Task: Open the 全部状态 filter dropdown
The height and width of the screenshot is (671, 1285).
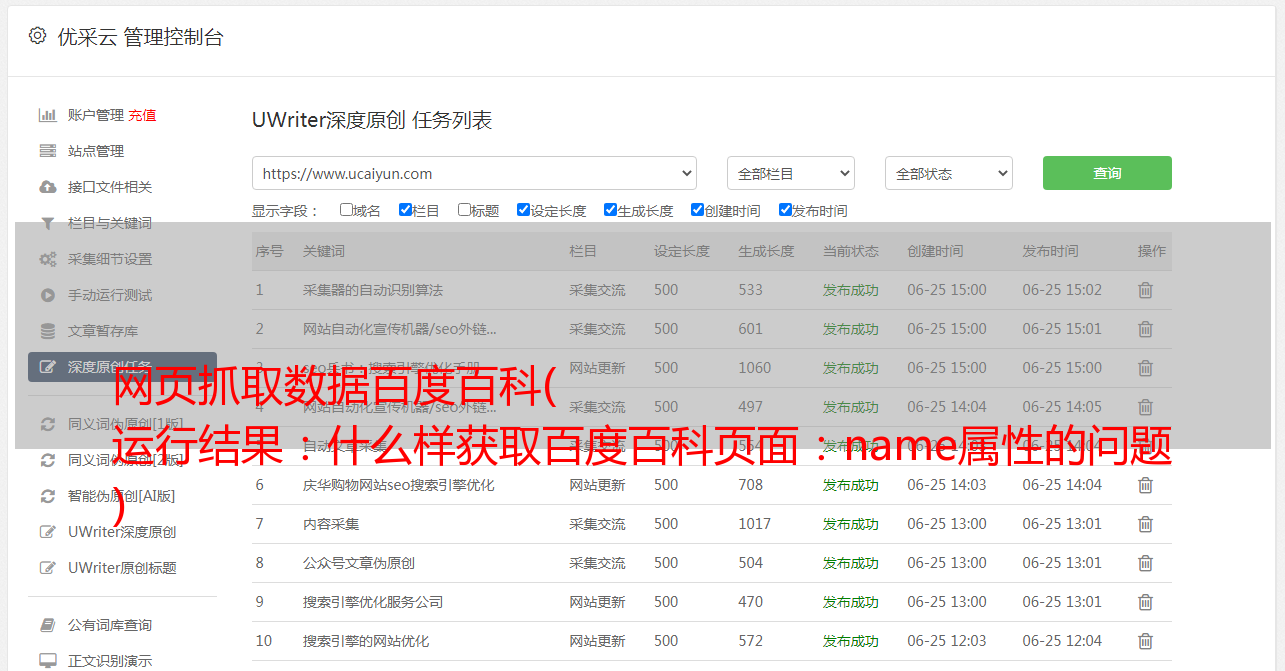Action: tap(948, 173)
